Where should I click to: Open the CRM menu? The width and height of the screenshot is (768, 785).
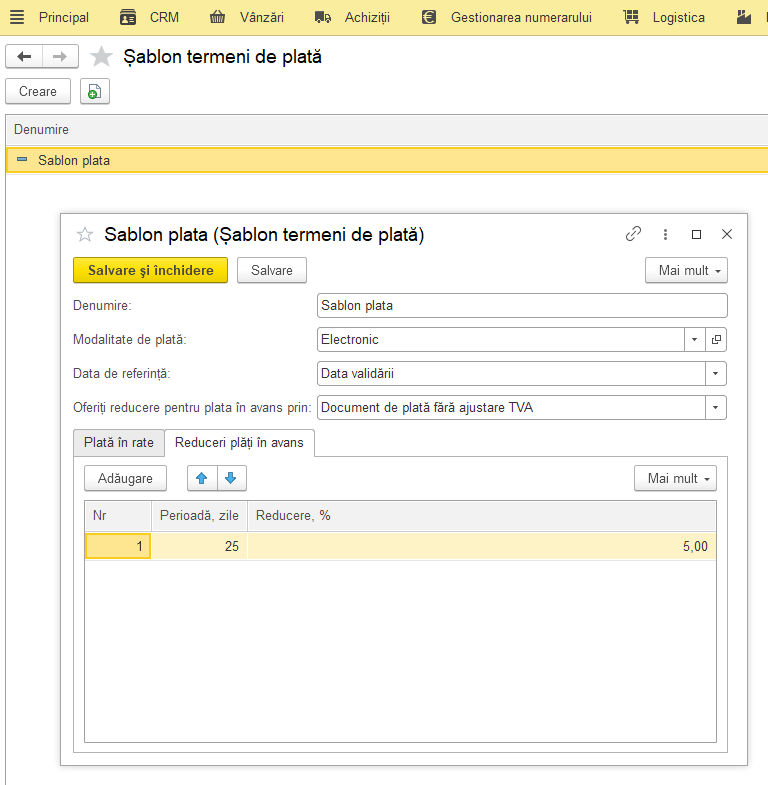point(164,18)
